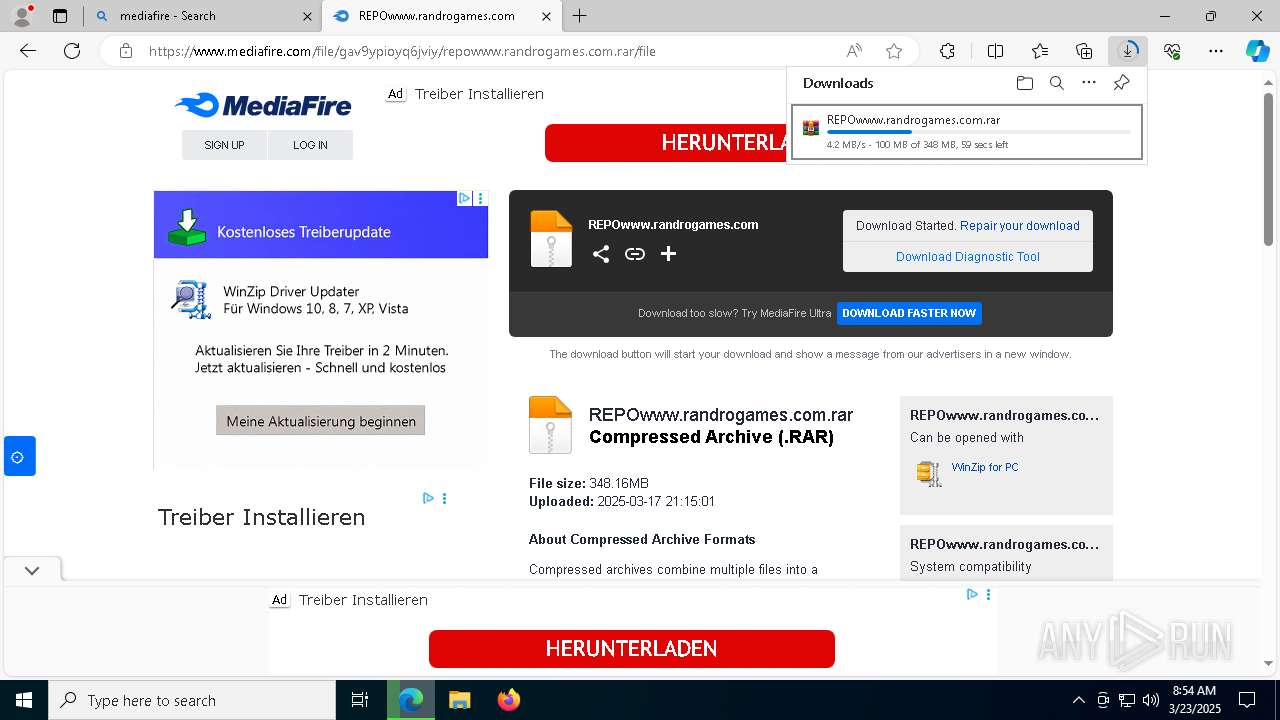Show hidden system tray icons
This screenshot has height=720, width=1280.
tap(1078, 700)
